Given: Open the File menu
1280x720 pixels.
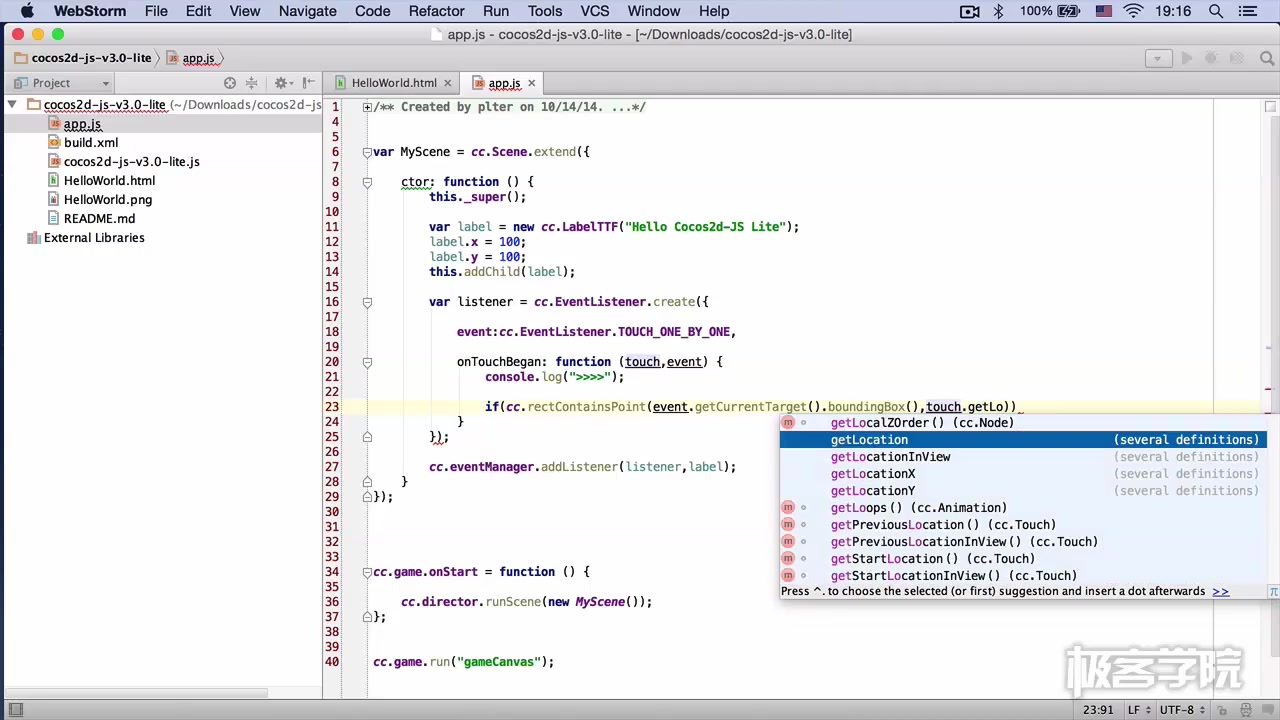Looking at the screenshot, I should (x=156, y=11).
